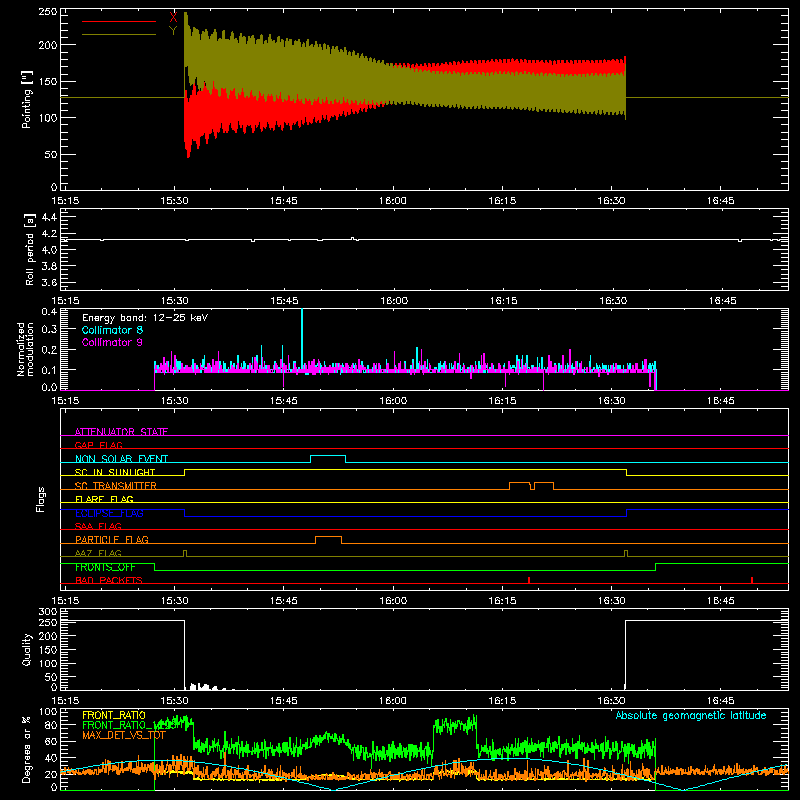800x800 pixels.
Task: Click the SC_IN_SUNLIGHT rising edge
Action: coord(185,472)
